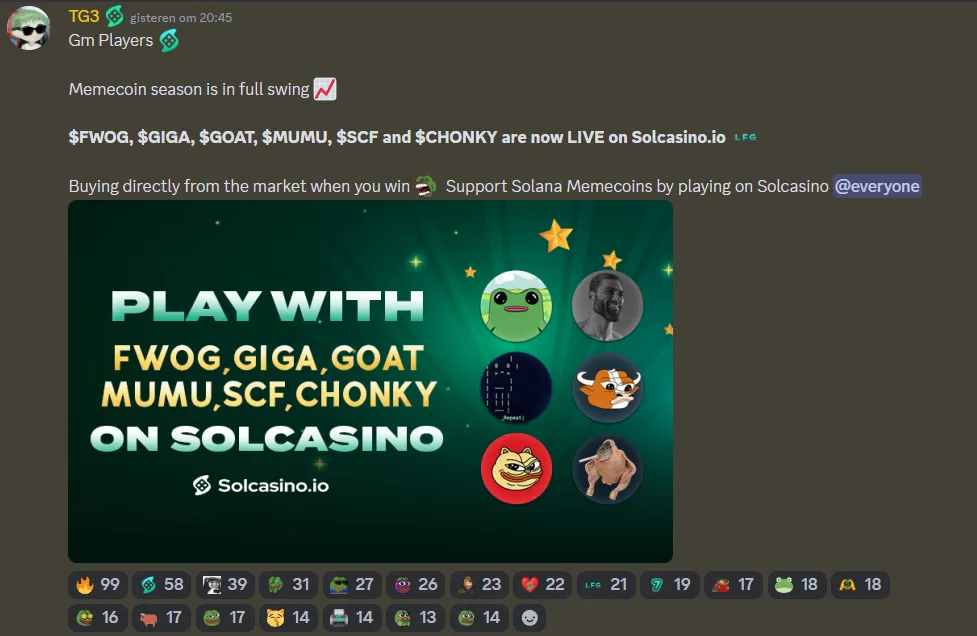Click the Solcasino badge beside TG3's name

115,16
